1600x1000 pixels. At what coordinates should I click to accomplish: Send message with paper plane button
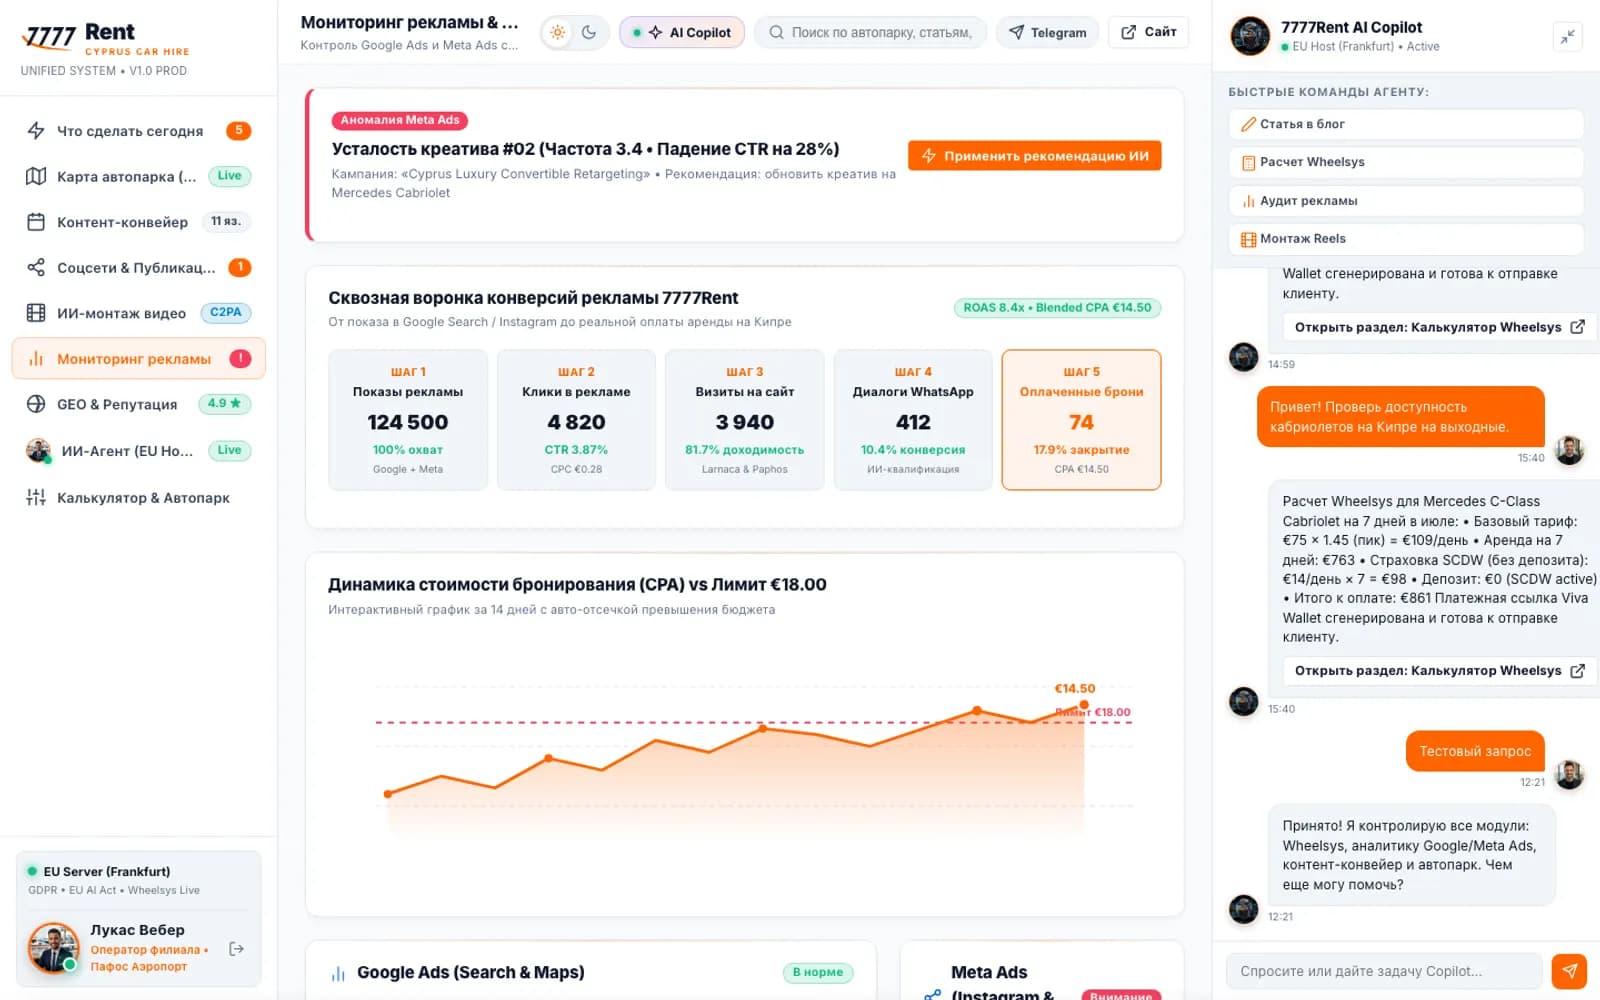[1569, 971]
